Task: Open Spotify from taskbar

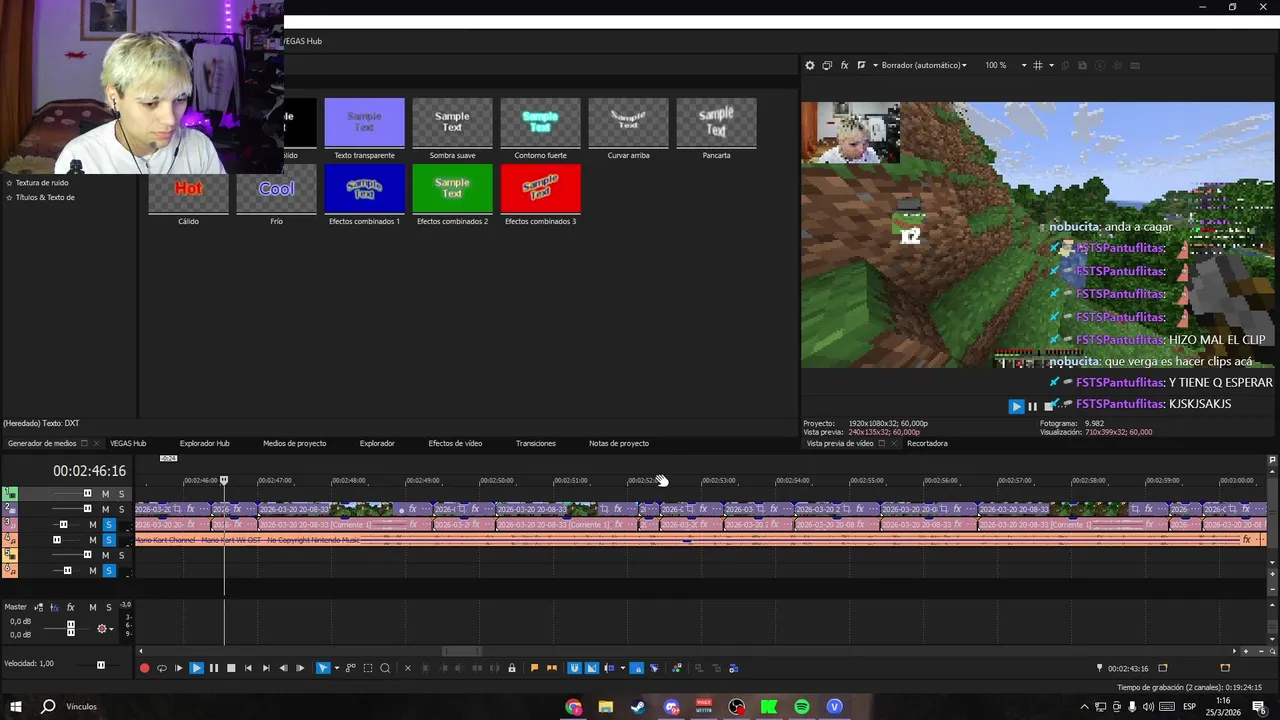Action: click(802, 707)
